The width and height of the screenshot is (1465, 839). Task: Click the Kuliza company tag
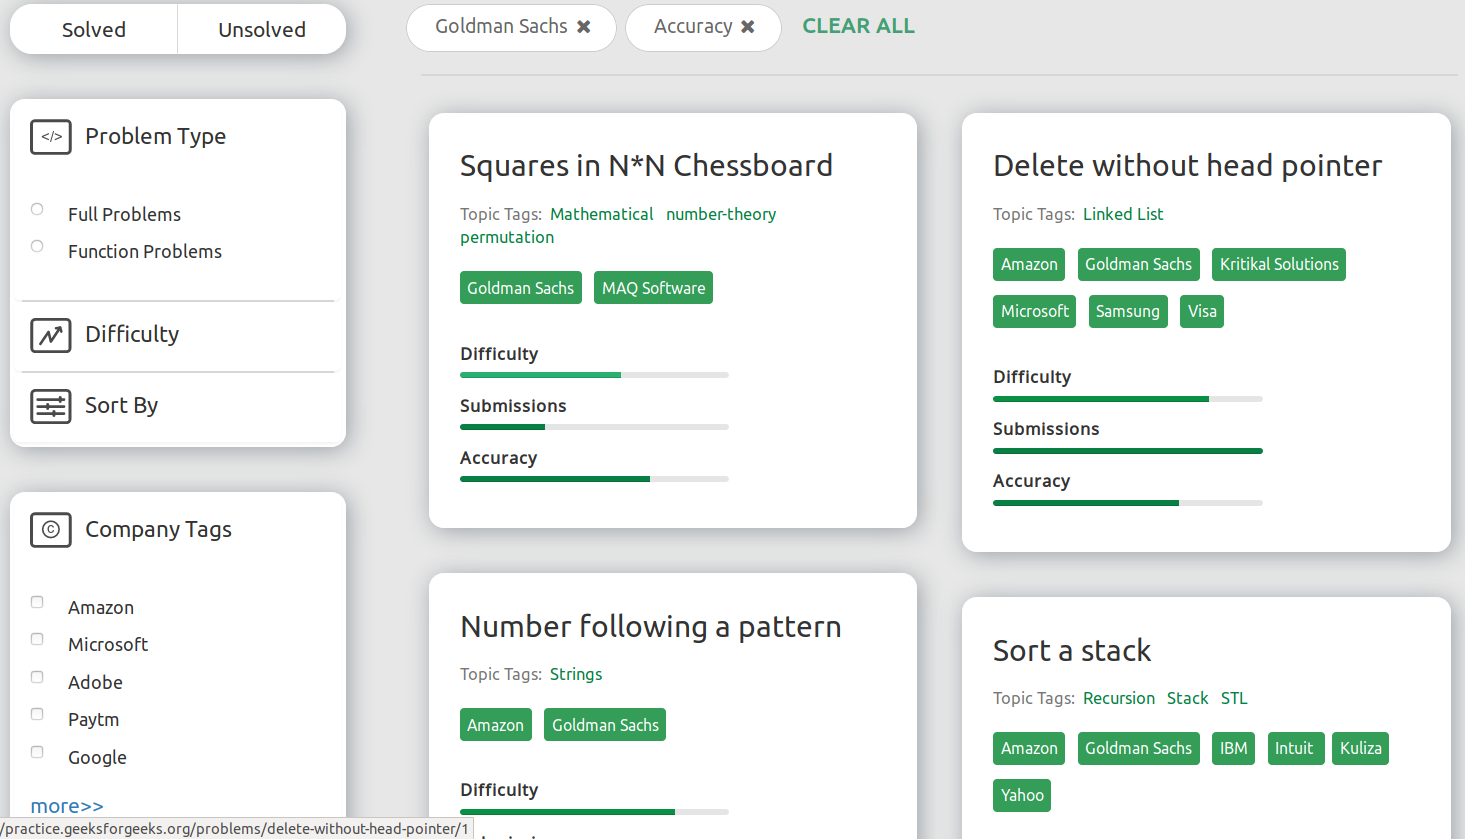tap(1361, 748)
